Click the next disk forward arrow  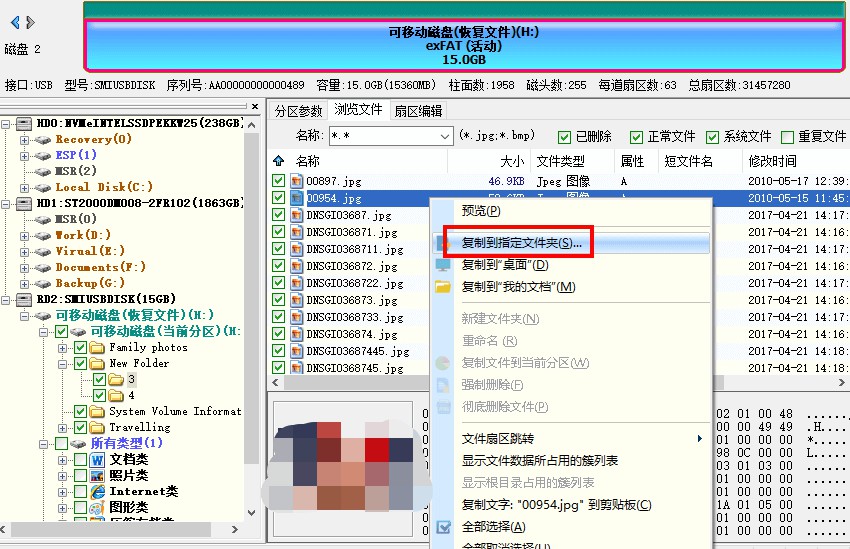[x=30, y=23]
